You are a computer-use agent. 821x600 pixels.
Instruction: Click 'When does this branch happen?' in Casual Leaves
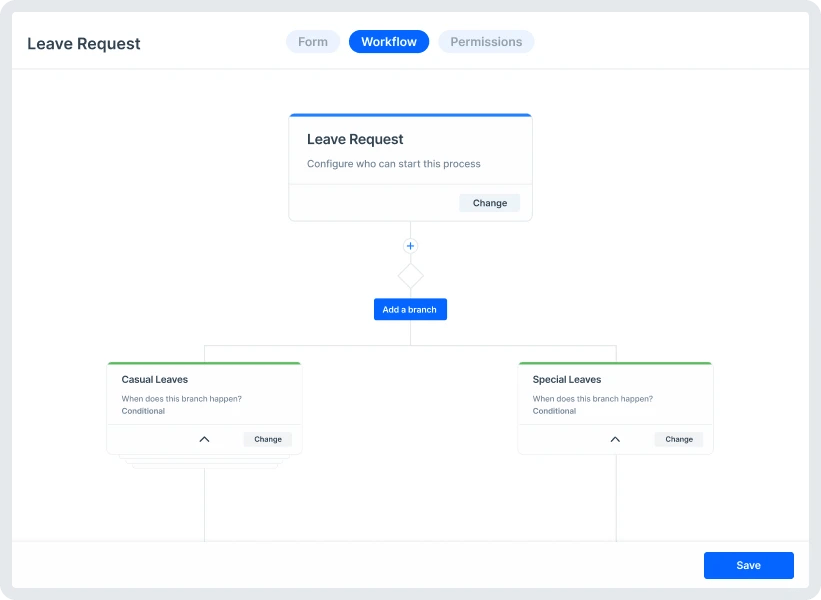point(182,399)
